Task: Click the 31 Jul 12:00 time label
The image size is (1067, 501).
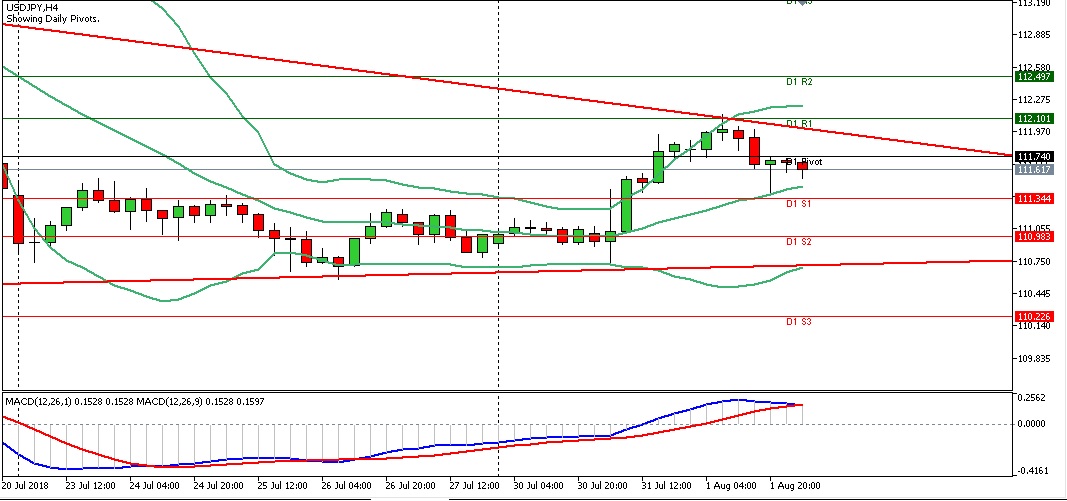Action: (x=667, y=486)
